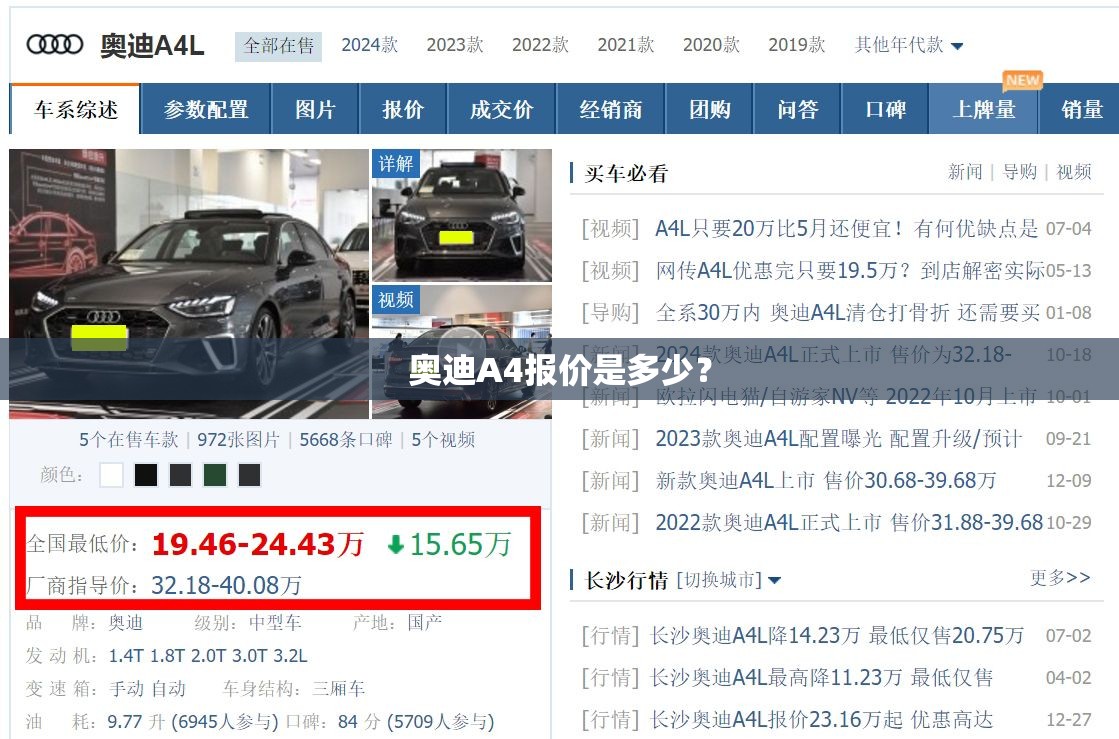Image resolution: width=1119 pixels, height=739 pixels.
Task: Switch to the 参数配置 tab
Action: 206,109
